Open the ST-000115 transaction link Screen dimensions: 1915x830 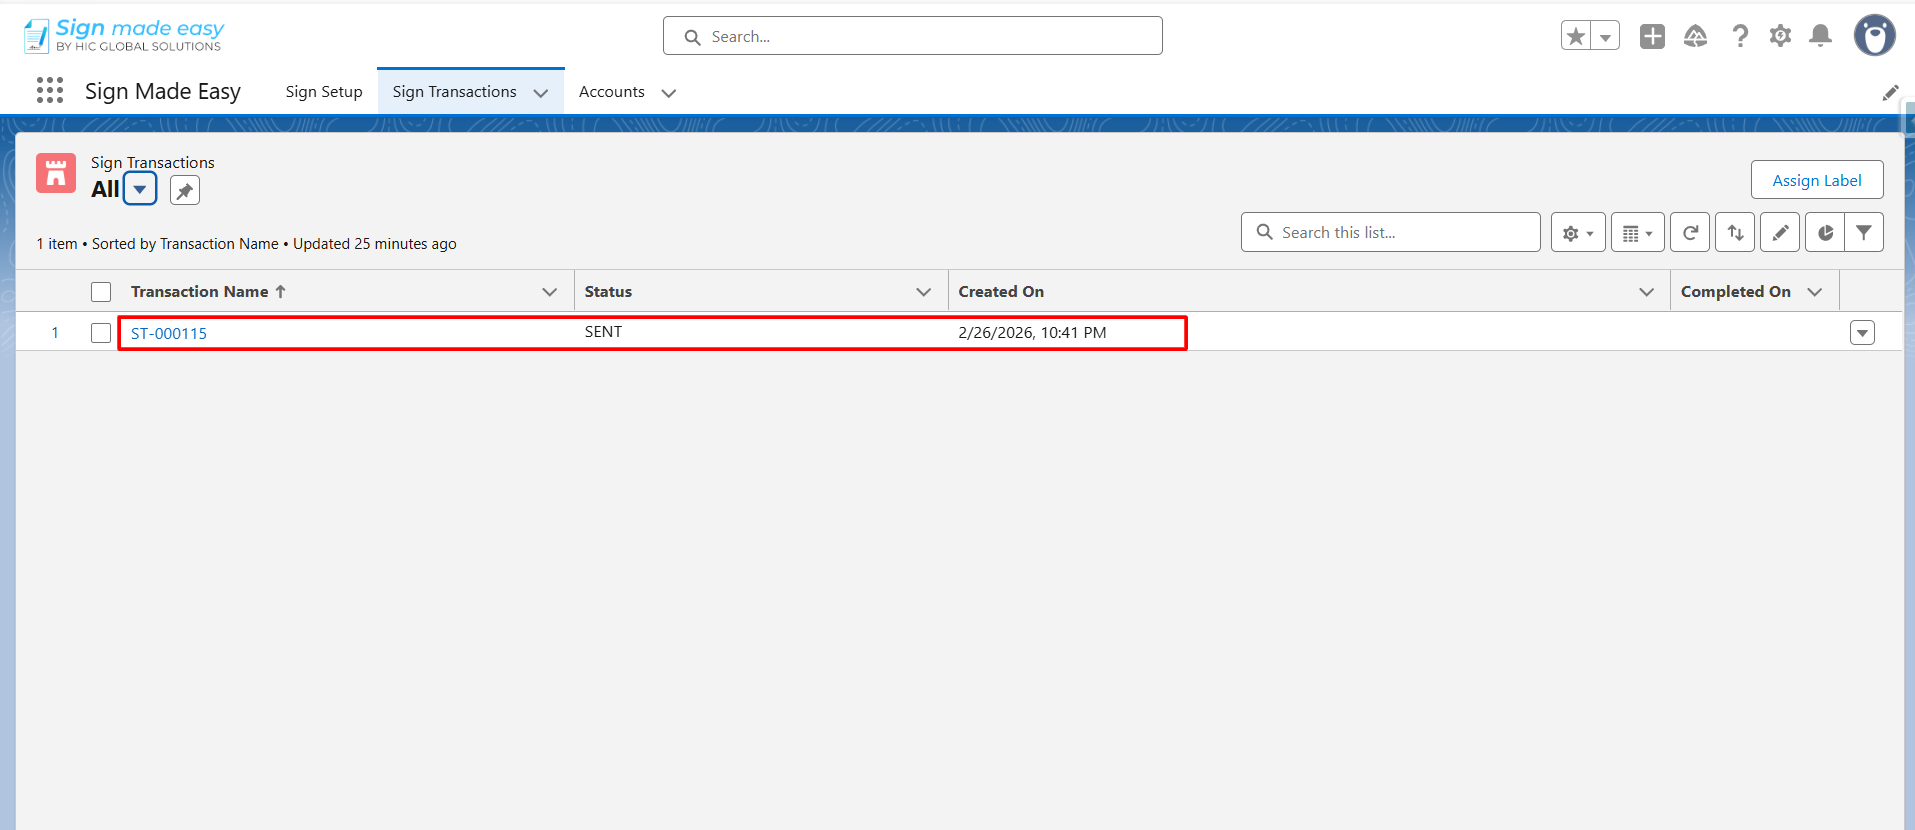click(x=169, y=334)
